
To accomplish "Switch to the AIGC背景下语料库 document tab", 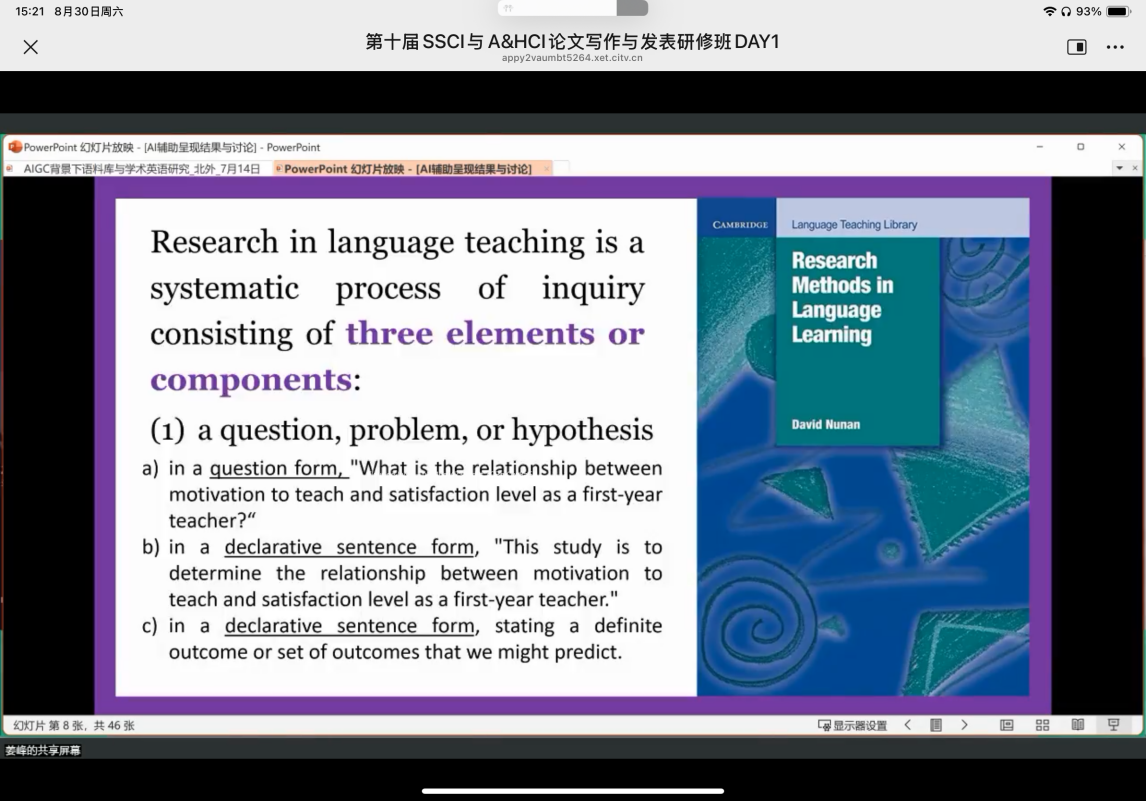I will coord(140,169).
